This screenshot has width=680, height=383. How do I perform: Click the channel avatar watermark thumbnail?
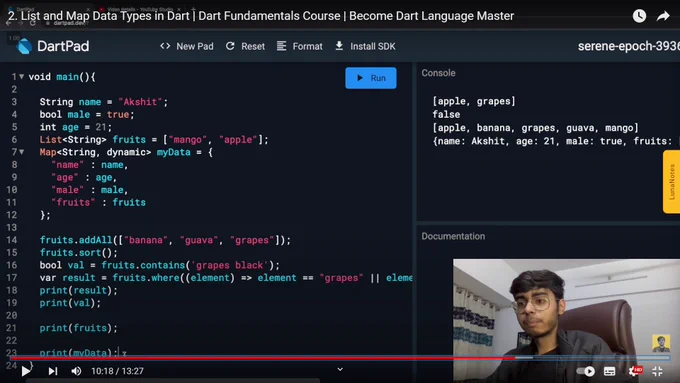coord(661,343)
